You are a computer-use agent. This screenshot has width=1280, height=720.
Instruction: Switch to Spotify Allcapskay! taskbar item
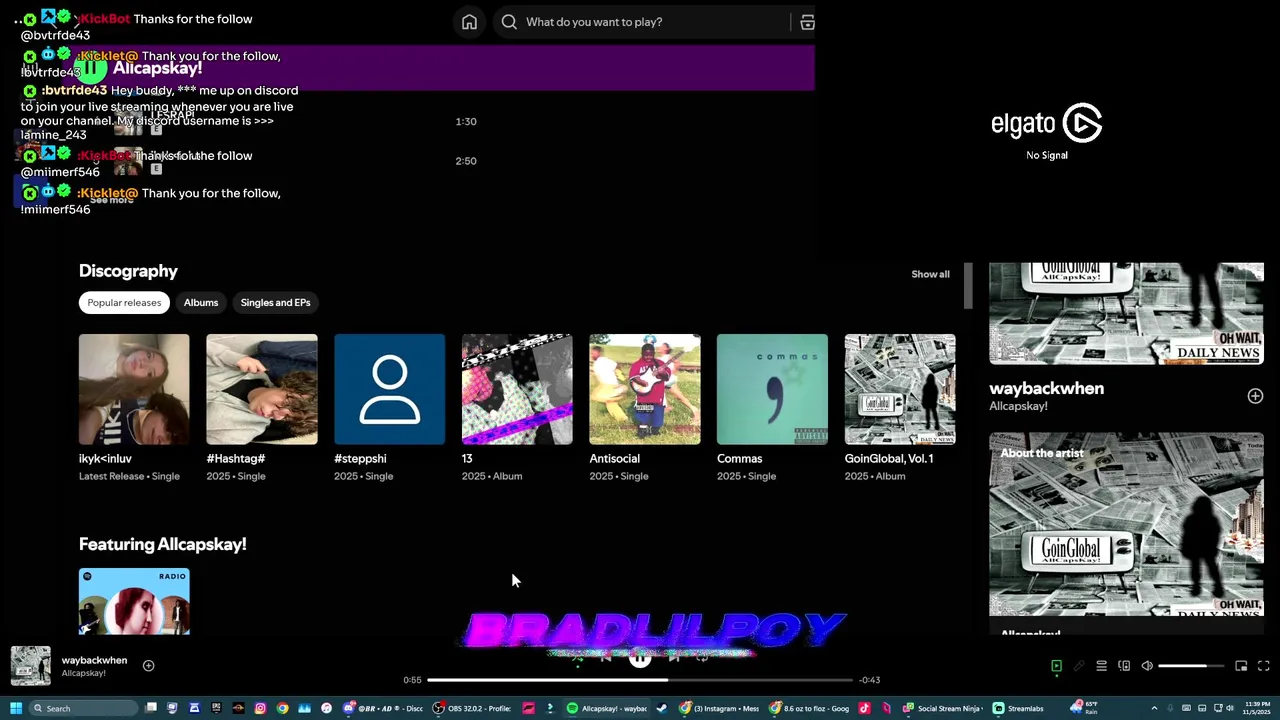click(608, 708)
